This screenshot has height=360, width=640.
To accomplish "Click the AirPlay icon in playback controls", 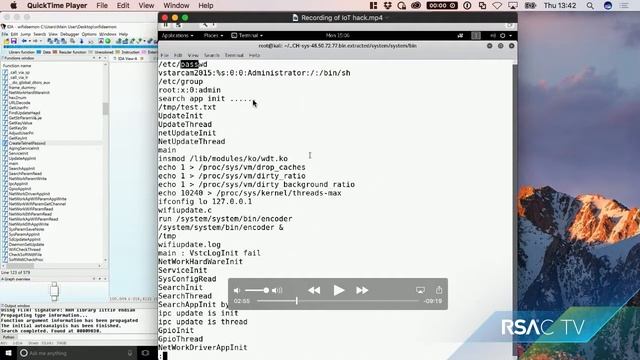I will (420, 290).
